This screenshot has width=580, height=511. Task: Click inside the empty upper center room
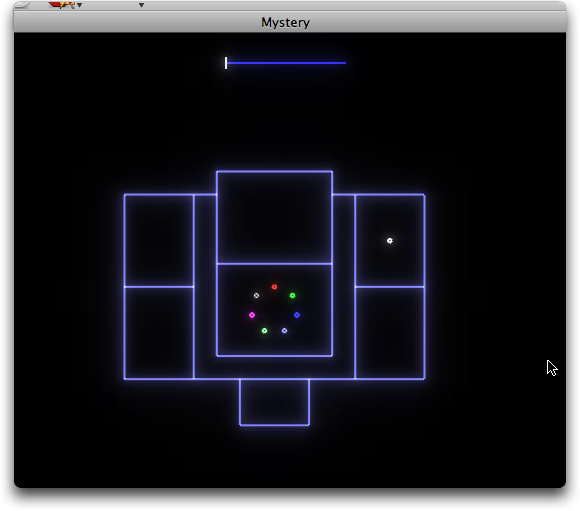(274, 218)
